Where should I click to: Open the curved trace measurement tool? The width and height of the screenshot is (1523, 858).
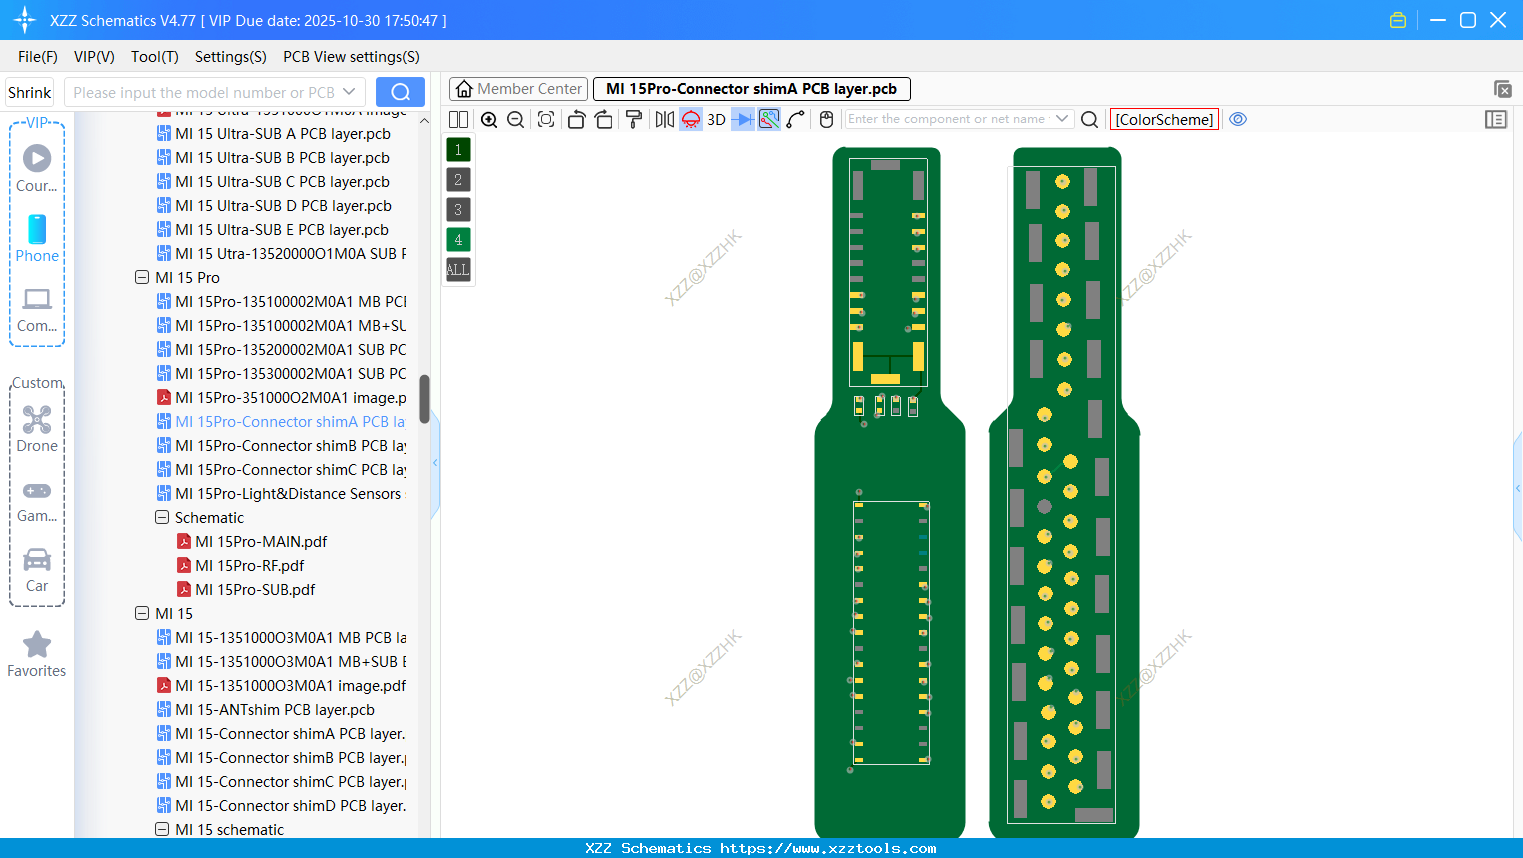794,119
